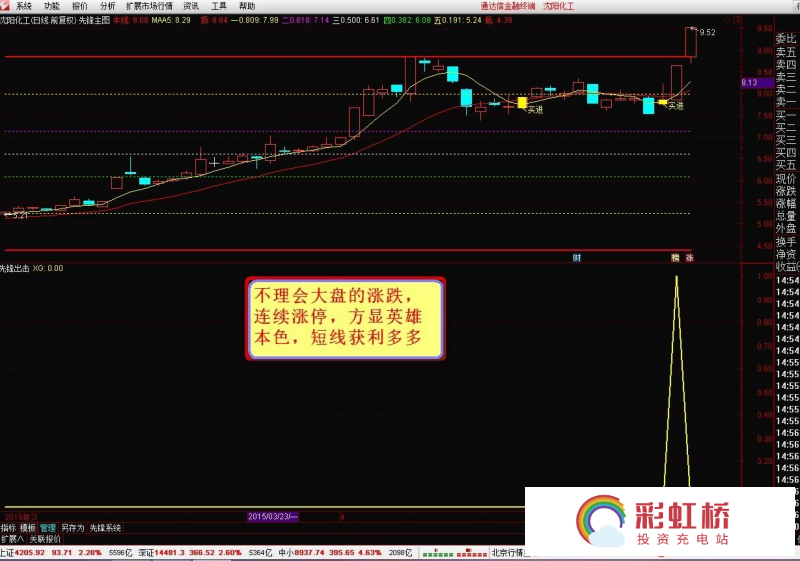The image size is (800, 561).
Task: Switch to the 指标 tab
Action: click(8, 527)
